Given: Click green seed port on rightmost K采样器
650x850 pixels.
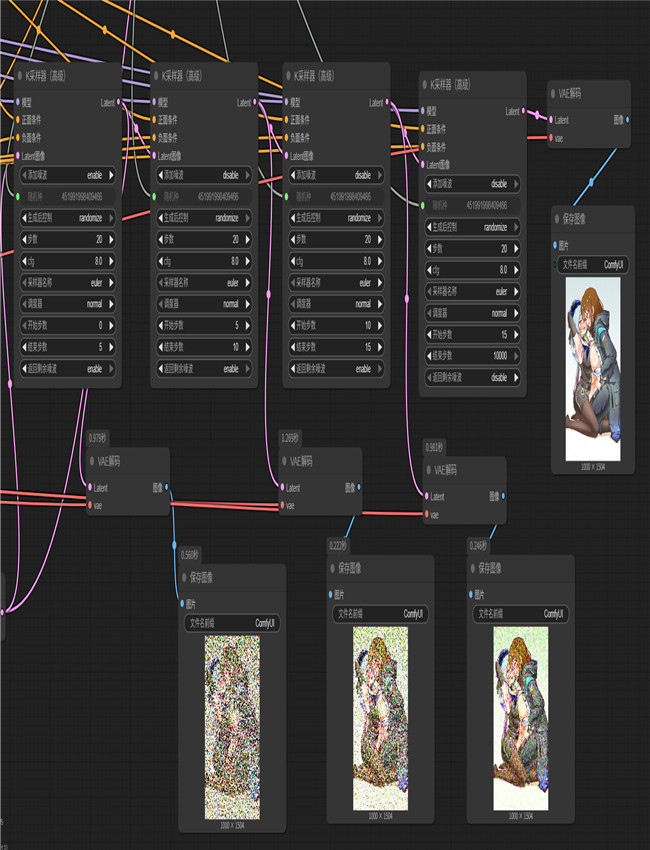Looking at the screenshot, I should [423, 205].
